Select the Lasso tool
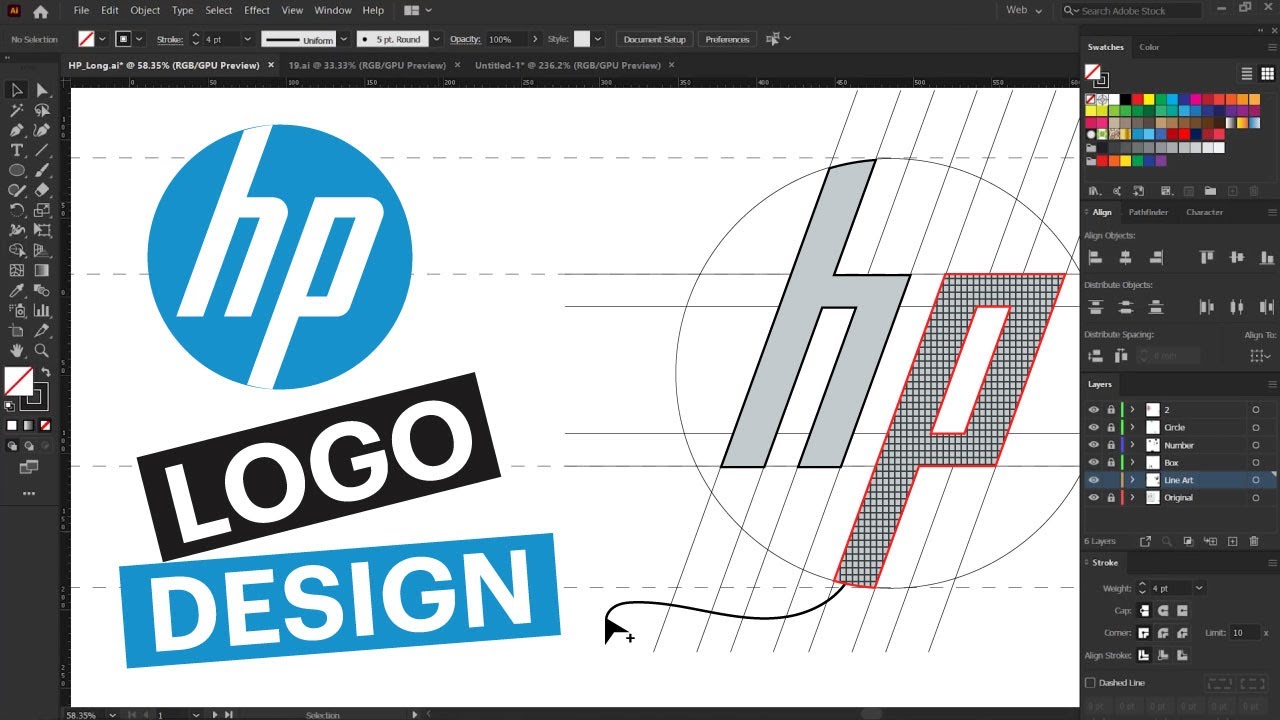Screen dimensions: 1280x720 coord(42,110)
